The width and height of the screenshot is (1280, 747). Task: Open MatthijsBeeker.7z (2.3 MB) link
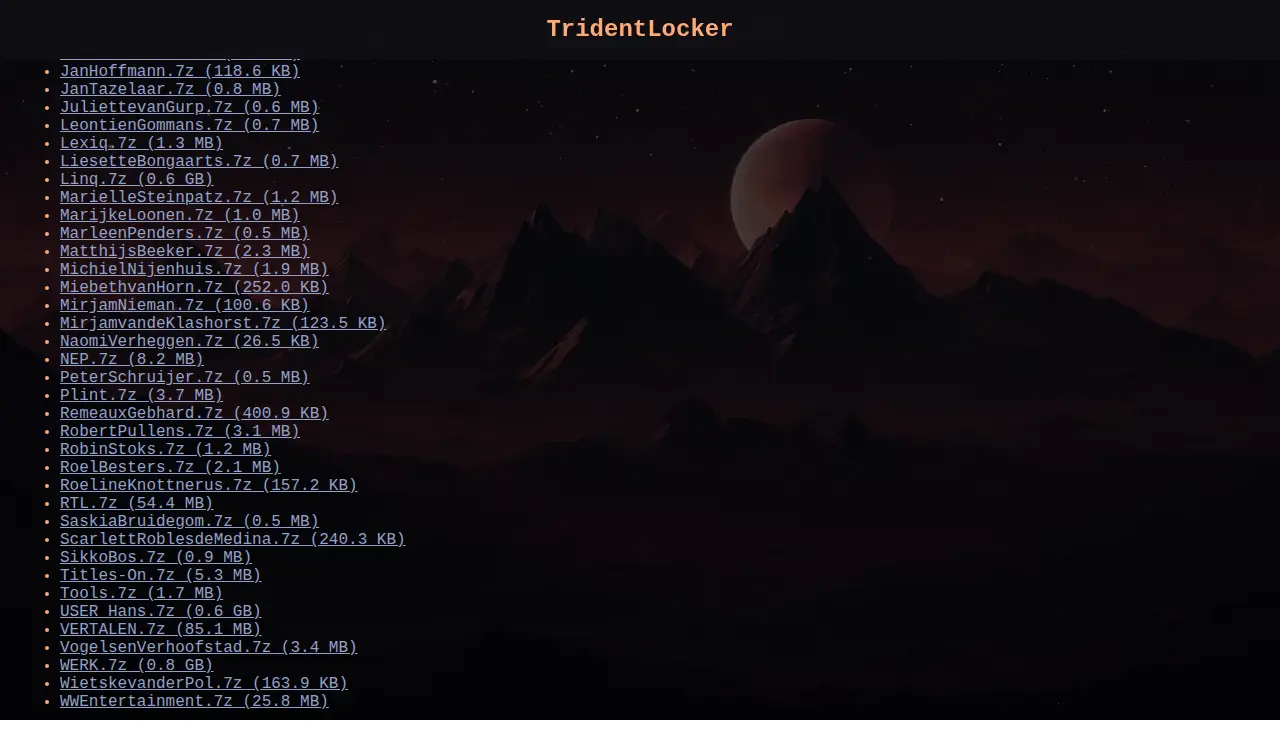pos(184,252)
